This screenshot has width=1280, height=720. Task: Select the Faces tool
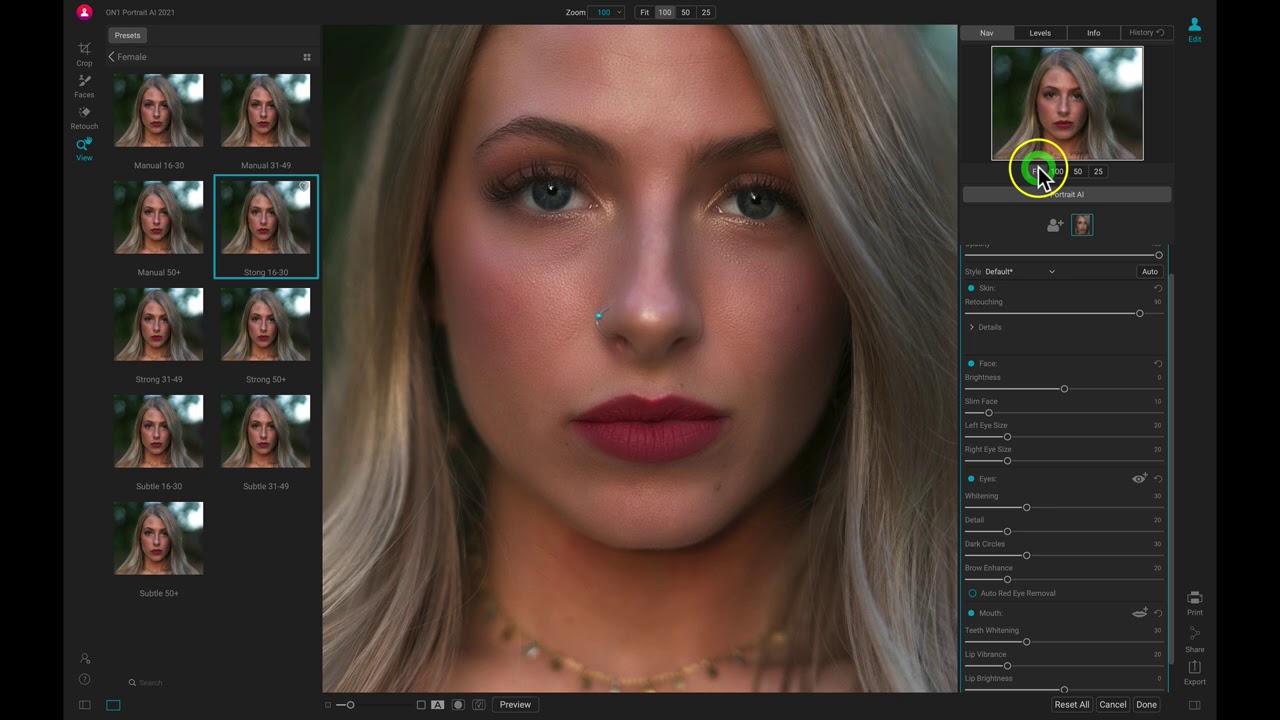tap(84, 86)
